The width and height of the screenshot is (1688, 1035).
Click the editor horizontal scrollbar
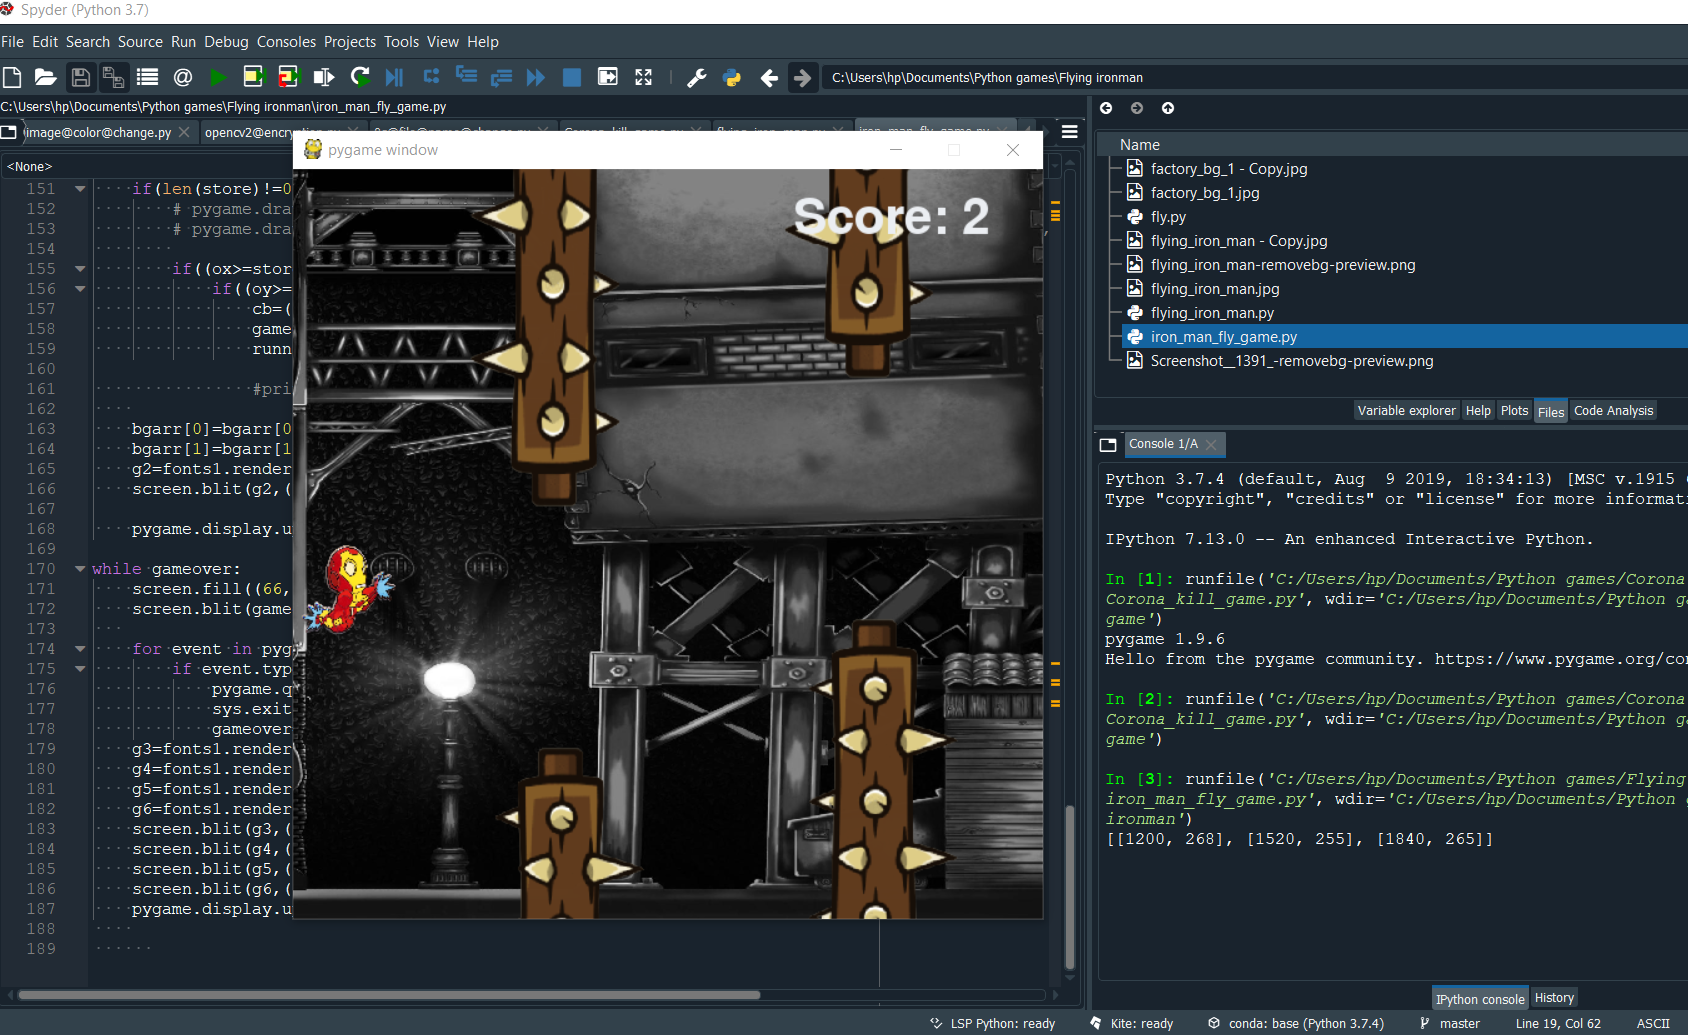click(390, 995)
